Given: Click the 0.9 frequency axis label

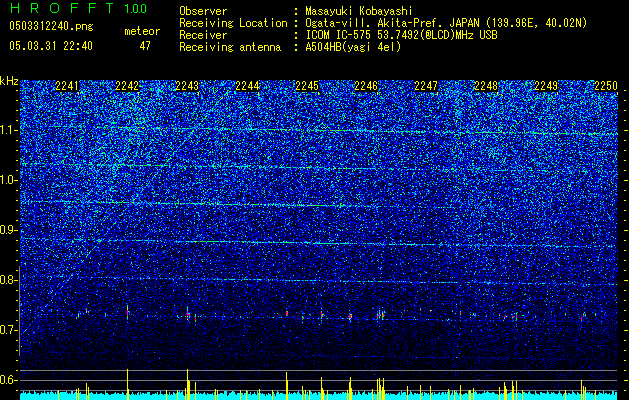Looking at the screenshot, I should click(8, 230).
